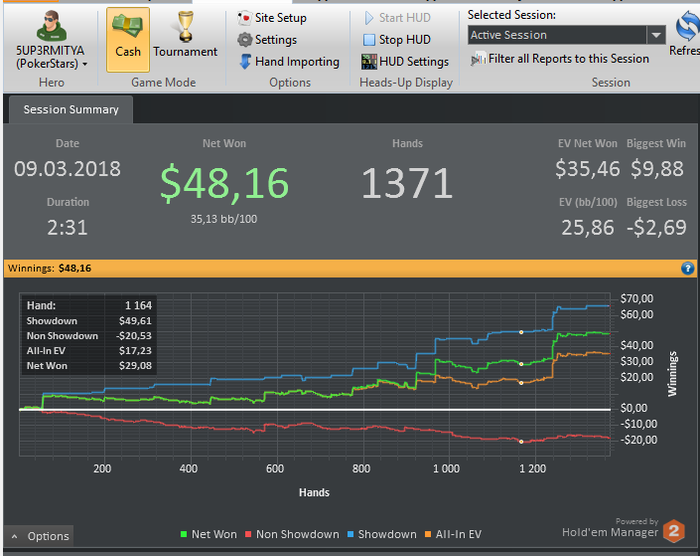Screen dimensions: 700x556
Task: Switch to Tournament game mode
Action: click(x=185, y=36)
